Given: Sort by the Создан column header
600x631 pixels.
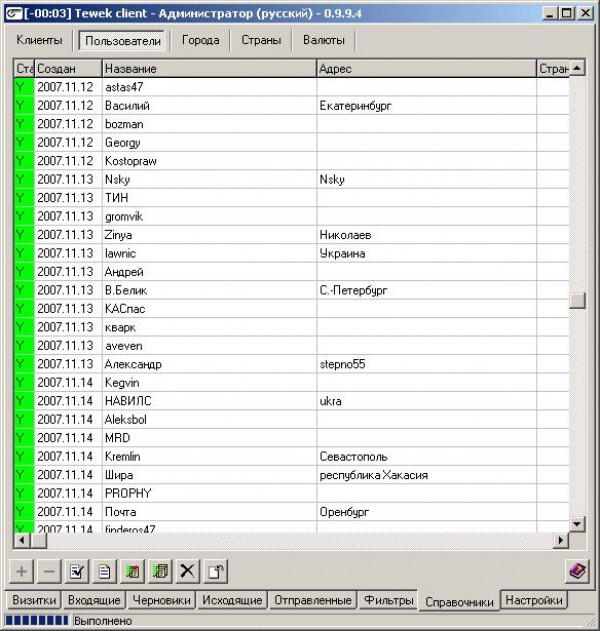Looking at the screenshot, I should (68, 69).
